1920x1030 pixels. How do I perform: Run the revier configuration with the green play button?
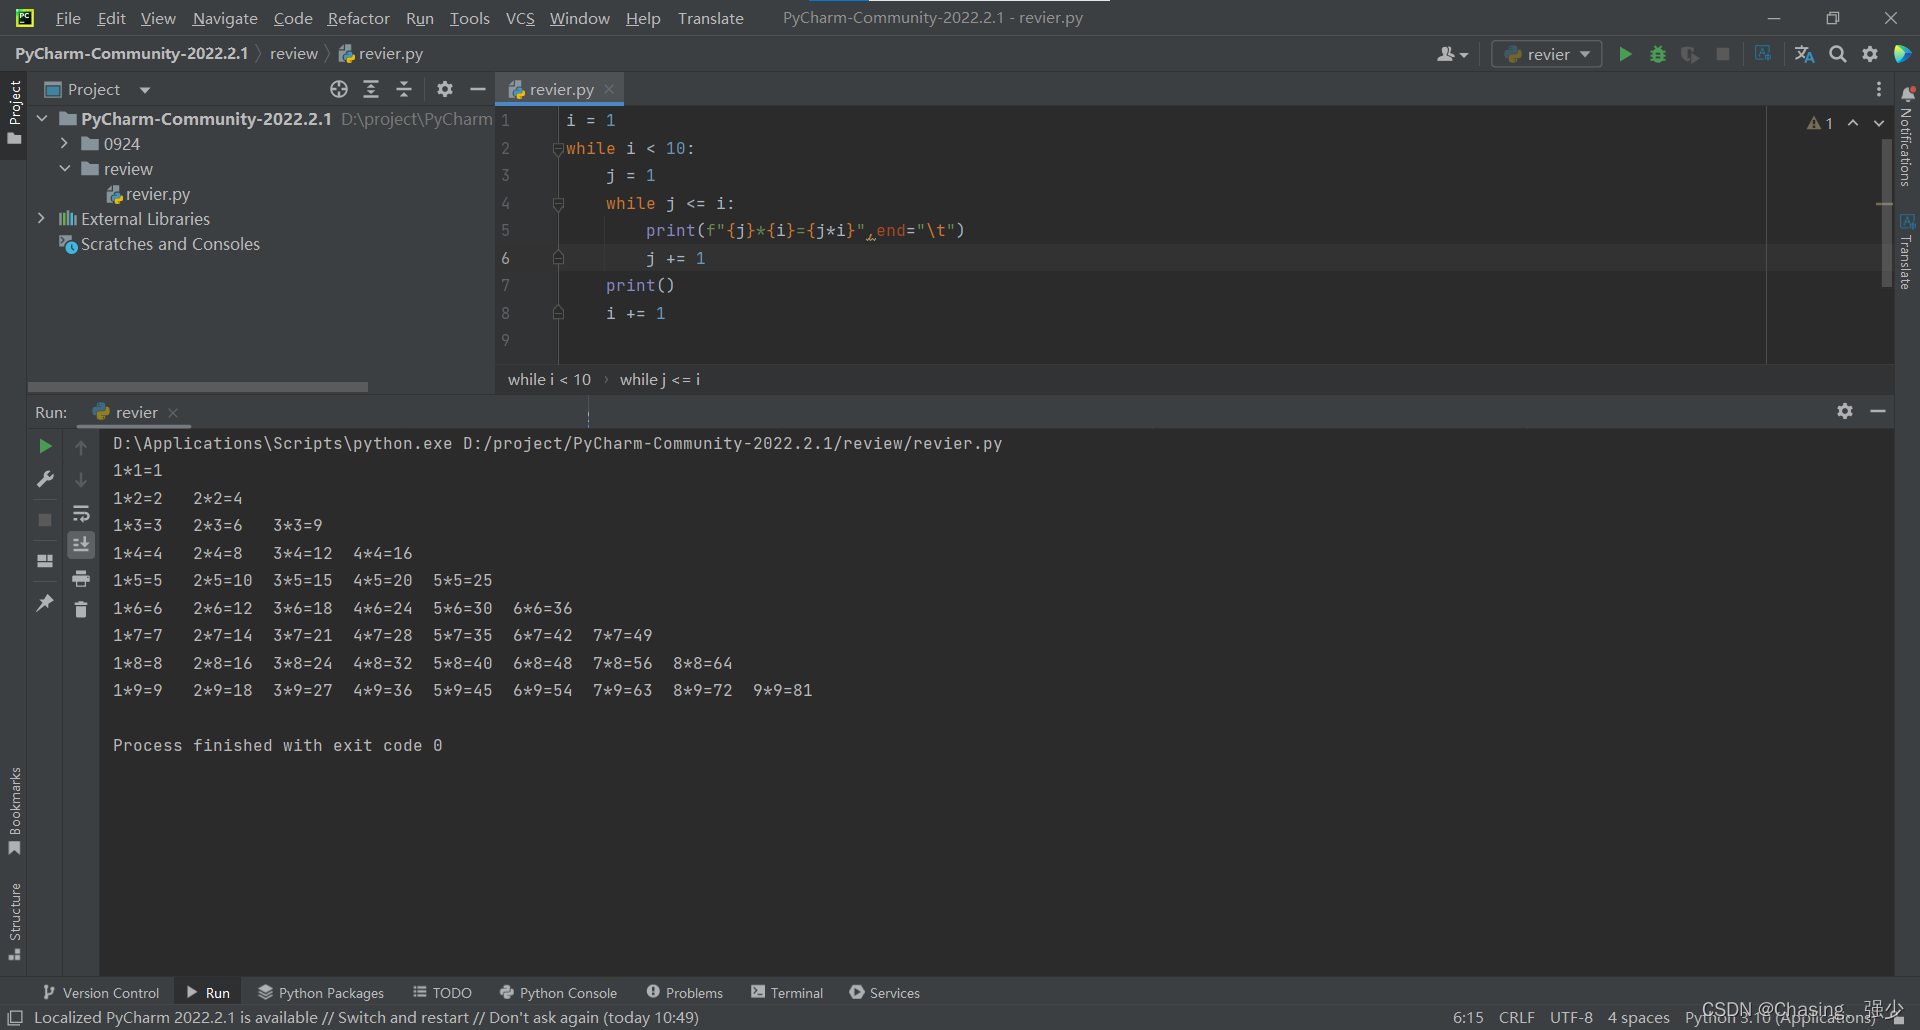tap(1625, 54)
